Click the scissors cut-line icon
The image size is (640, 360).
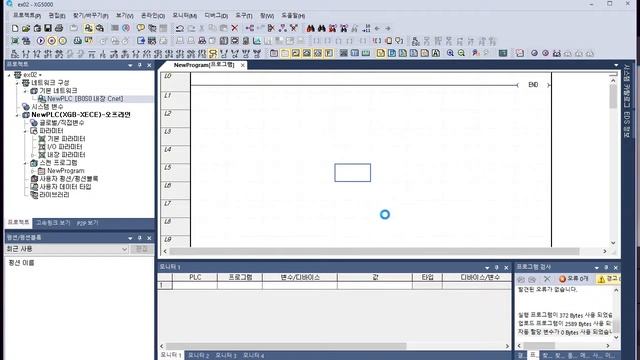[271, 28]
